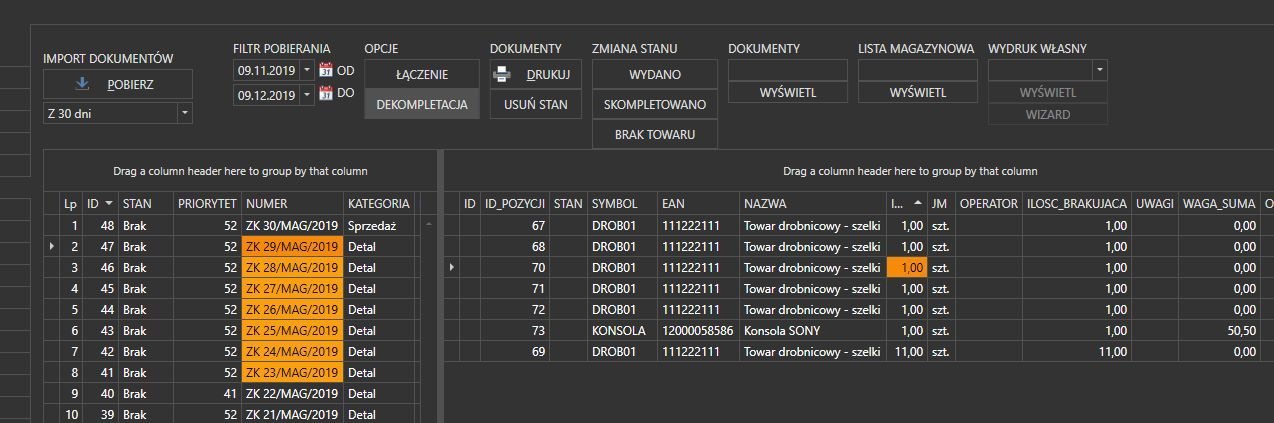Set status to SKOMPLETOWANO
Screen dimensions: 1274x423
[655, 104]
